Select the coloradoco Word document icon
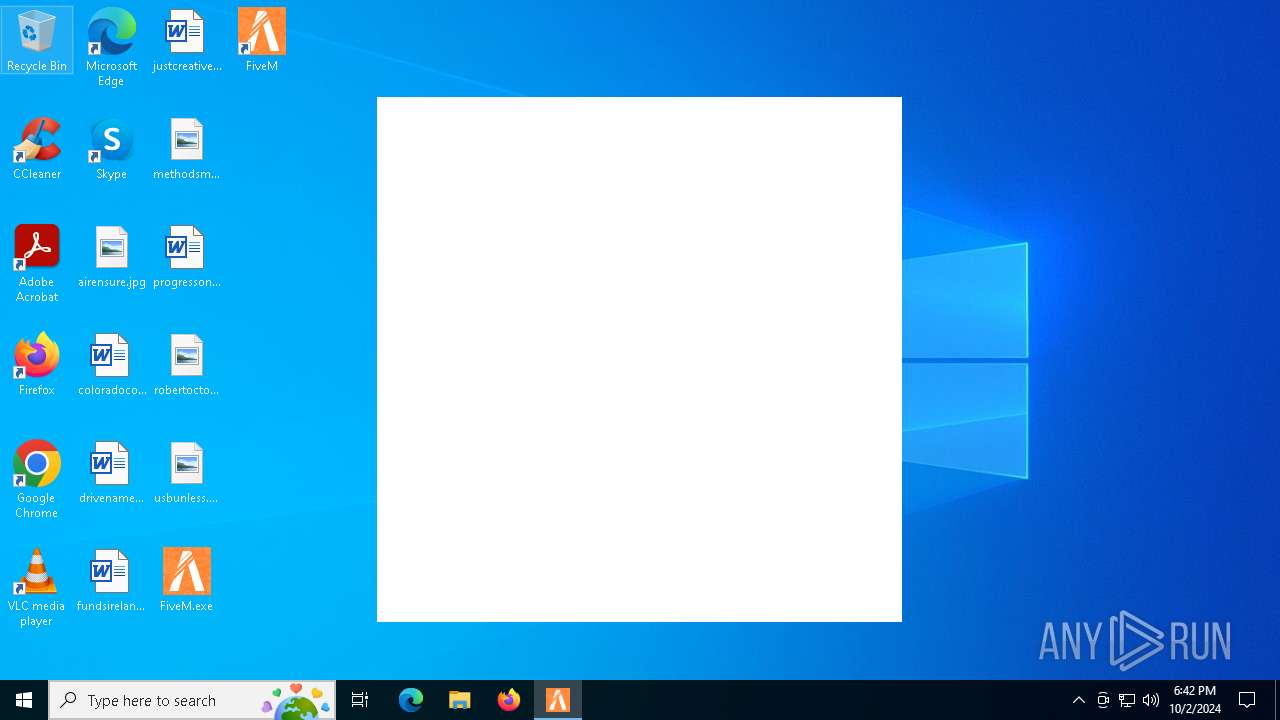Image resolution: width=1280 pixels, height=720 pixels. (x=111, y=364)
